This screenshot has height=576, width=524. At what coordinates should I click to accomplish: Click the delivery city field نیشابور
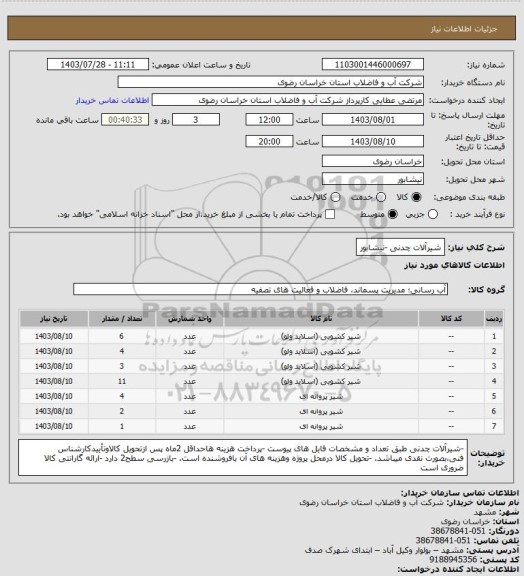373,179
